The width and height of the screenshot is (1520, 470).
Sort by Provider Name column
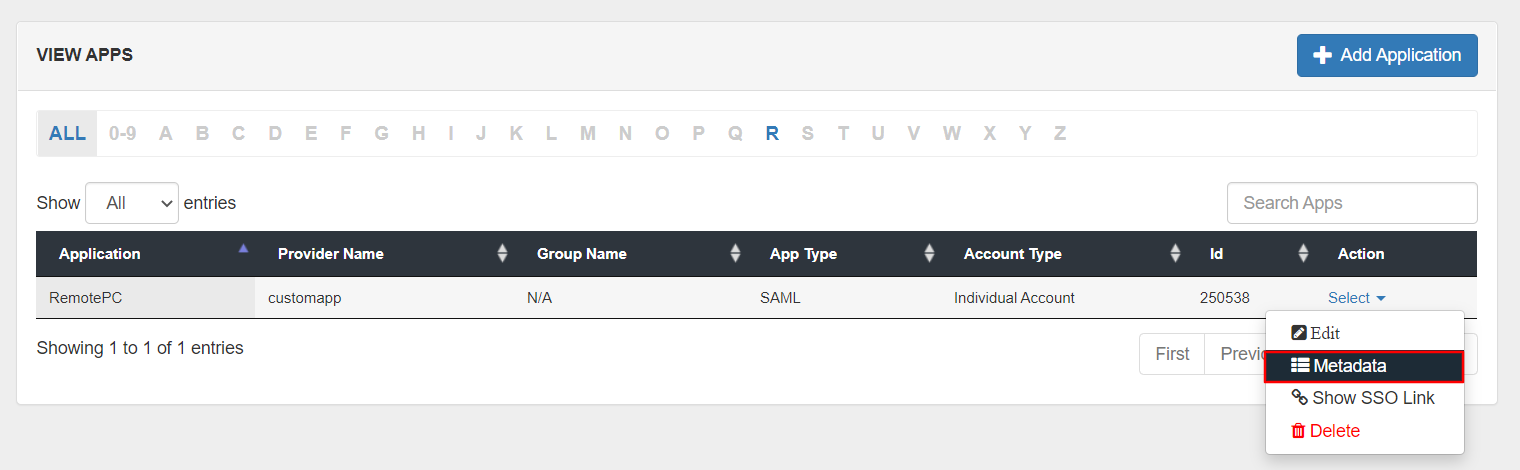click(385, 254)
